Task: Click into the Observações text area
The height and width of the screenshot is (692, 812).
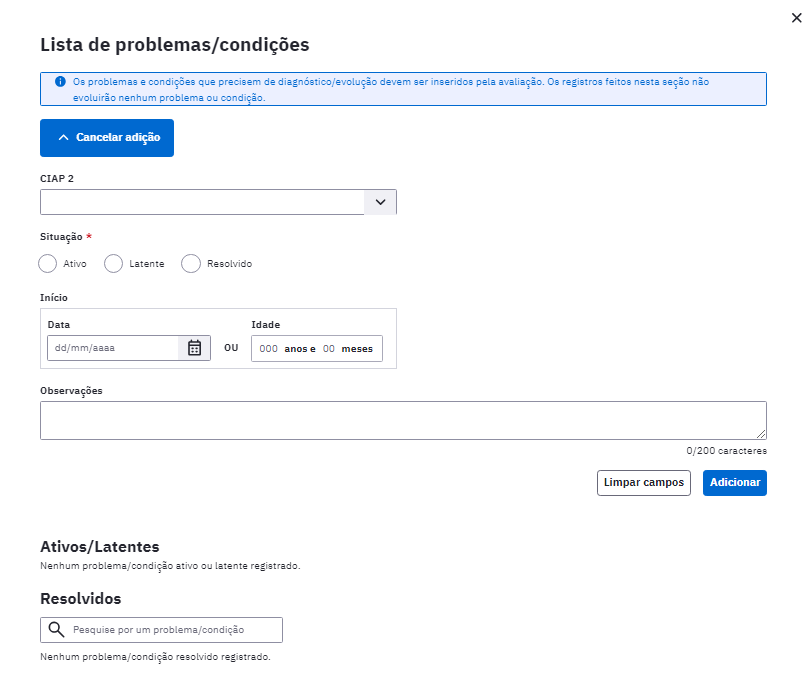Action: (403, 421)
